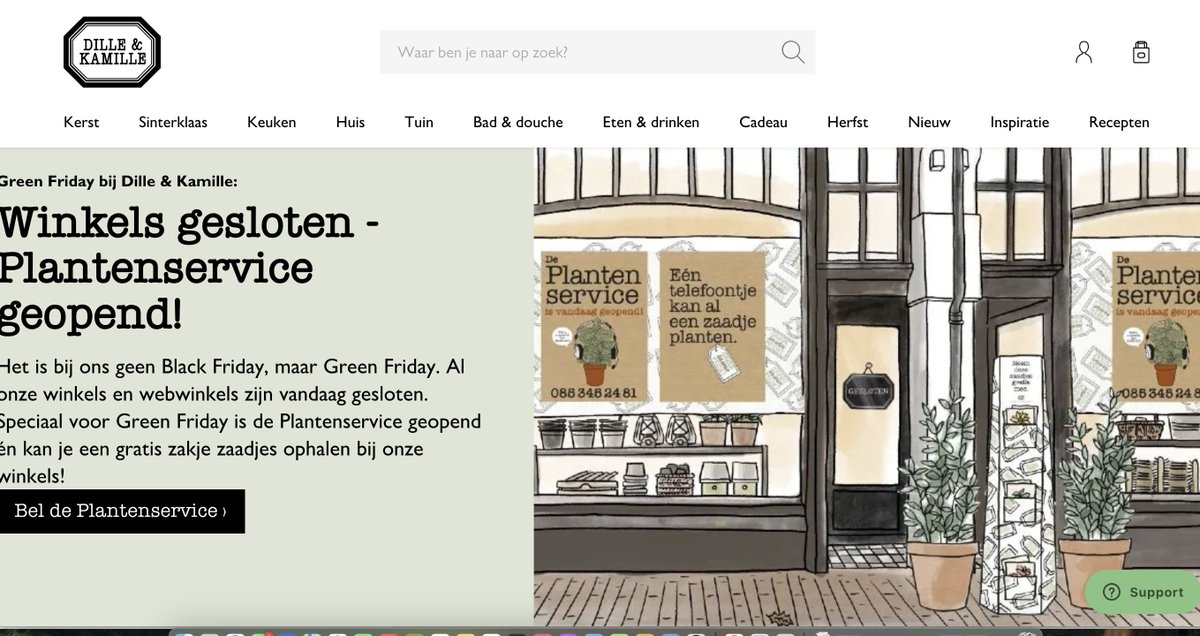Screen dimensions: 1200x636
Task: Click the search magnifier icon
Action: [x=793, y=52]
